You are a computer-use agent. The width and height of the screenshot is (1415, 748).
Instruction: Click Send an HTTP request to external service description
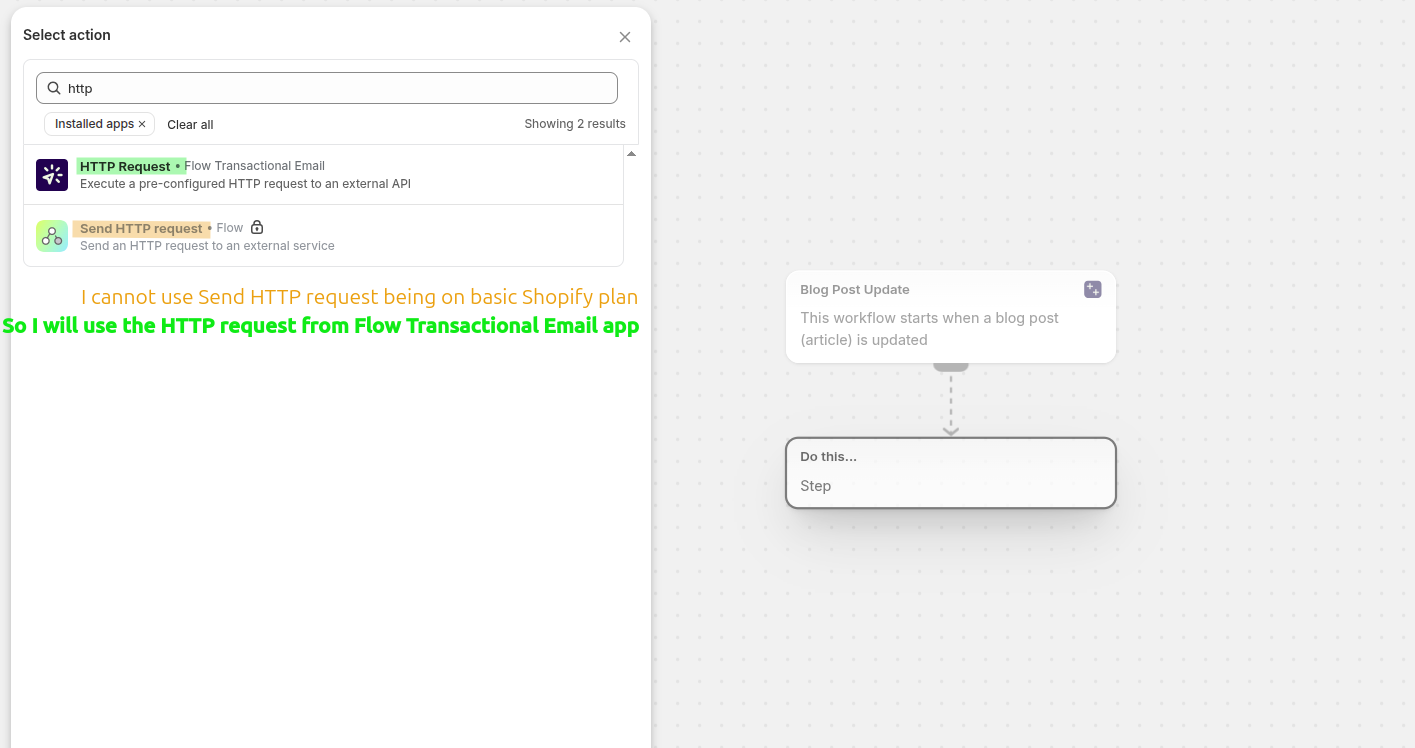207,246
